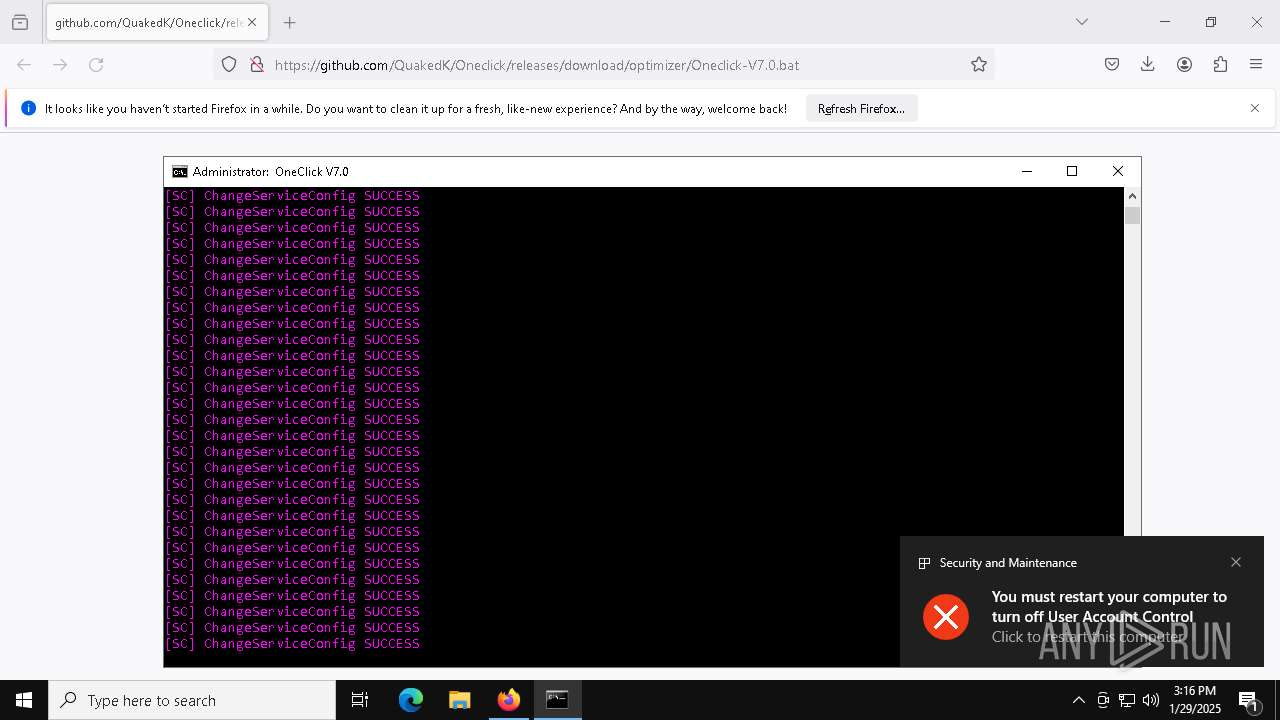The width and height of the screenshot is (1280, 720).
Task: Open the Firefox extensions panel
Action: (1220, 65)
